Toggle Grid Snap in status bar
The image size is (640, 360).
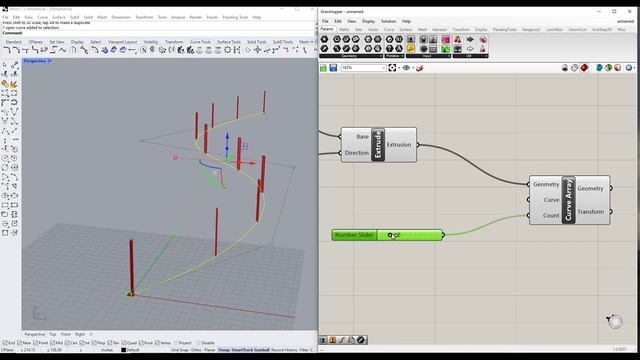pyautogui.click(x=180, y=350)
